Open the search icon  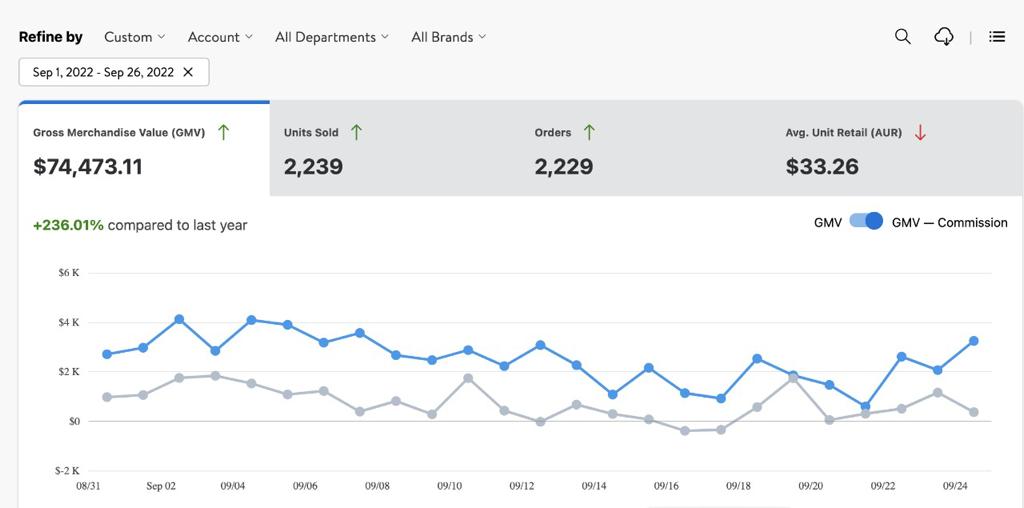(902, 37)
